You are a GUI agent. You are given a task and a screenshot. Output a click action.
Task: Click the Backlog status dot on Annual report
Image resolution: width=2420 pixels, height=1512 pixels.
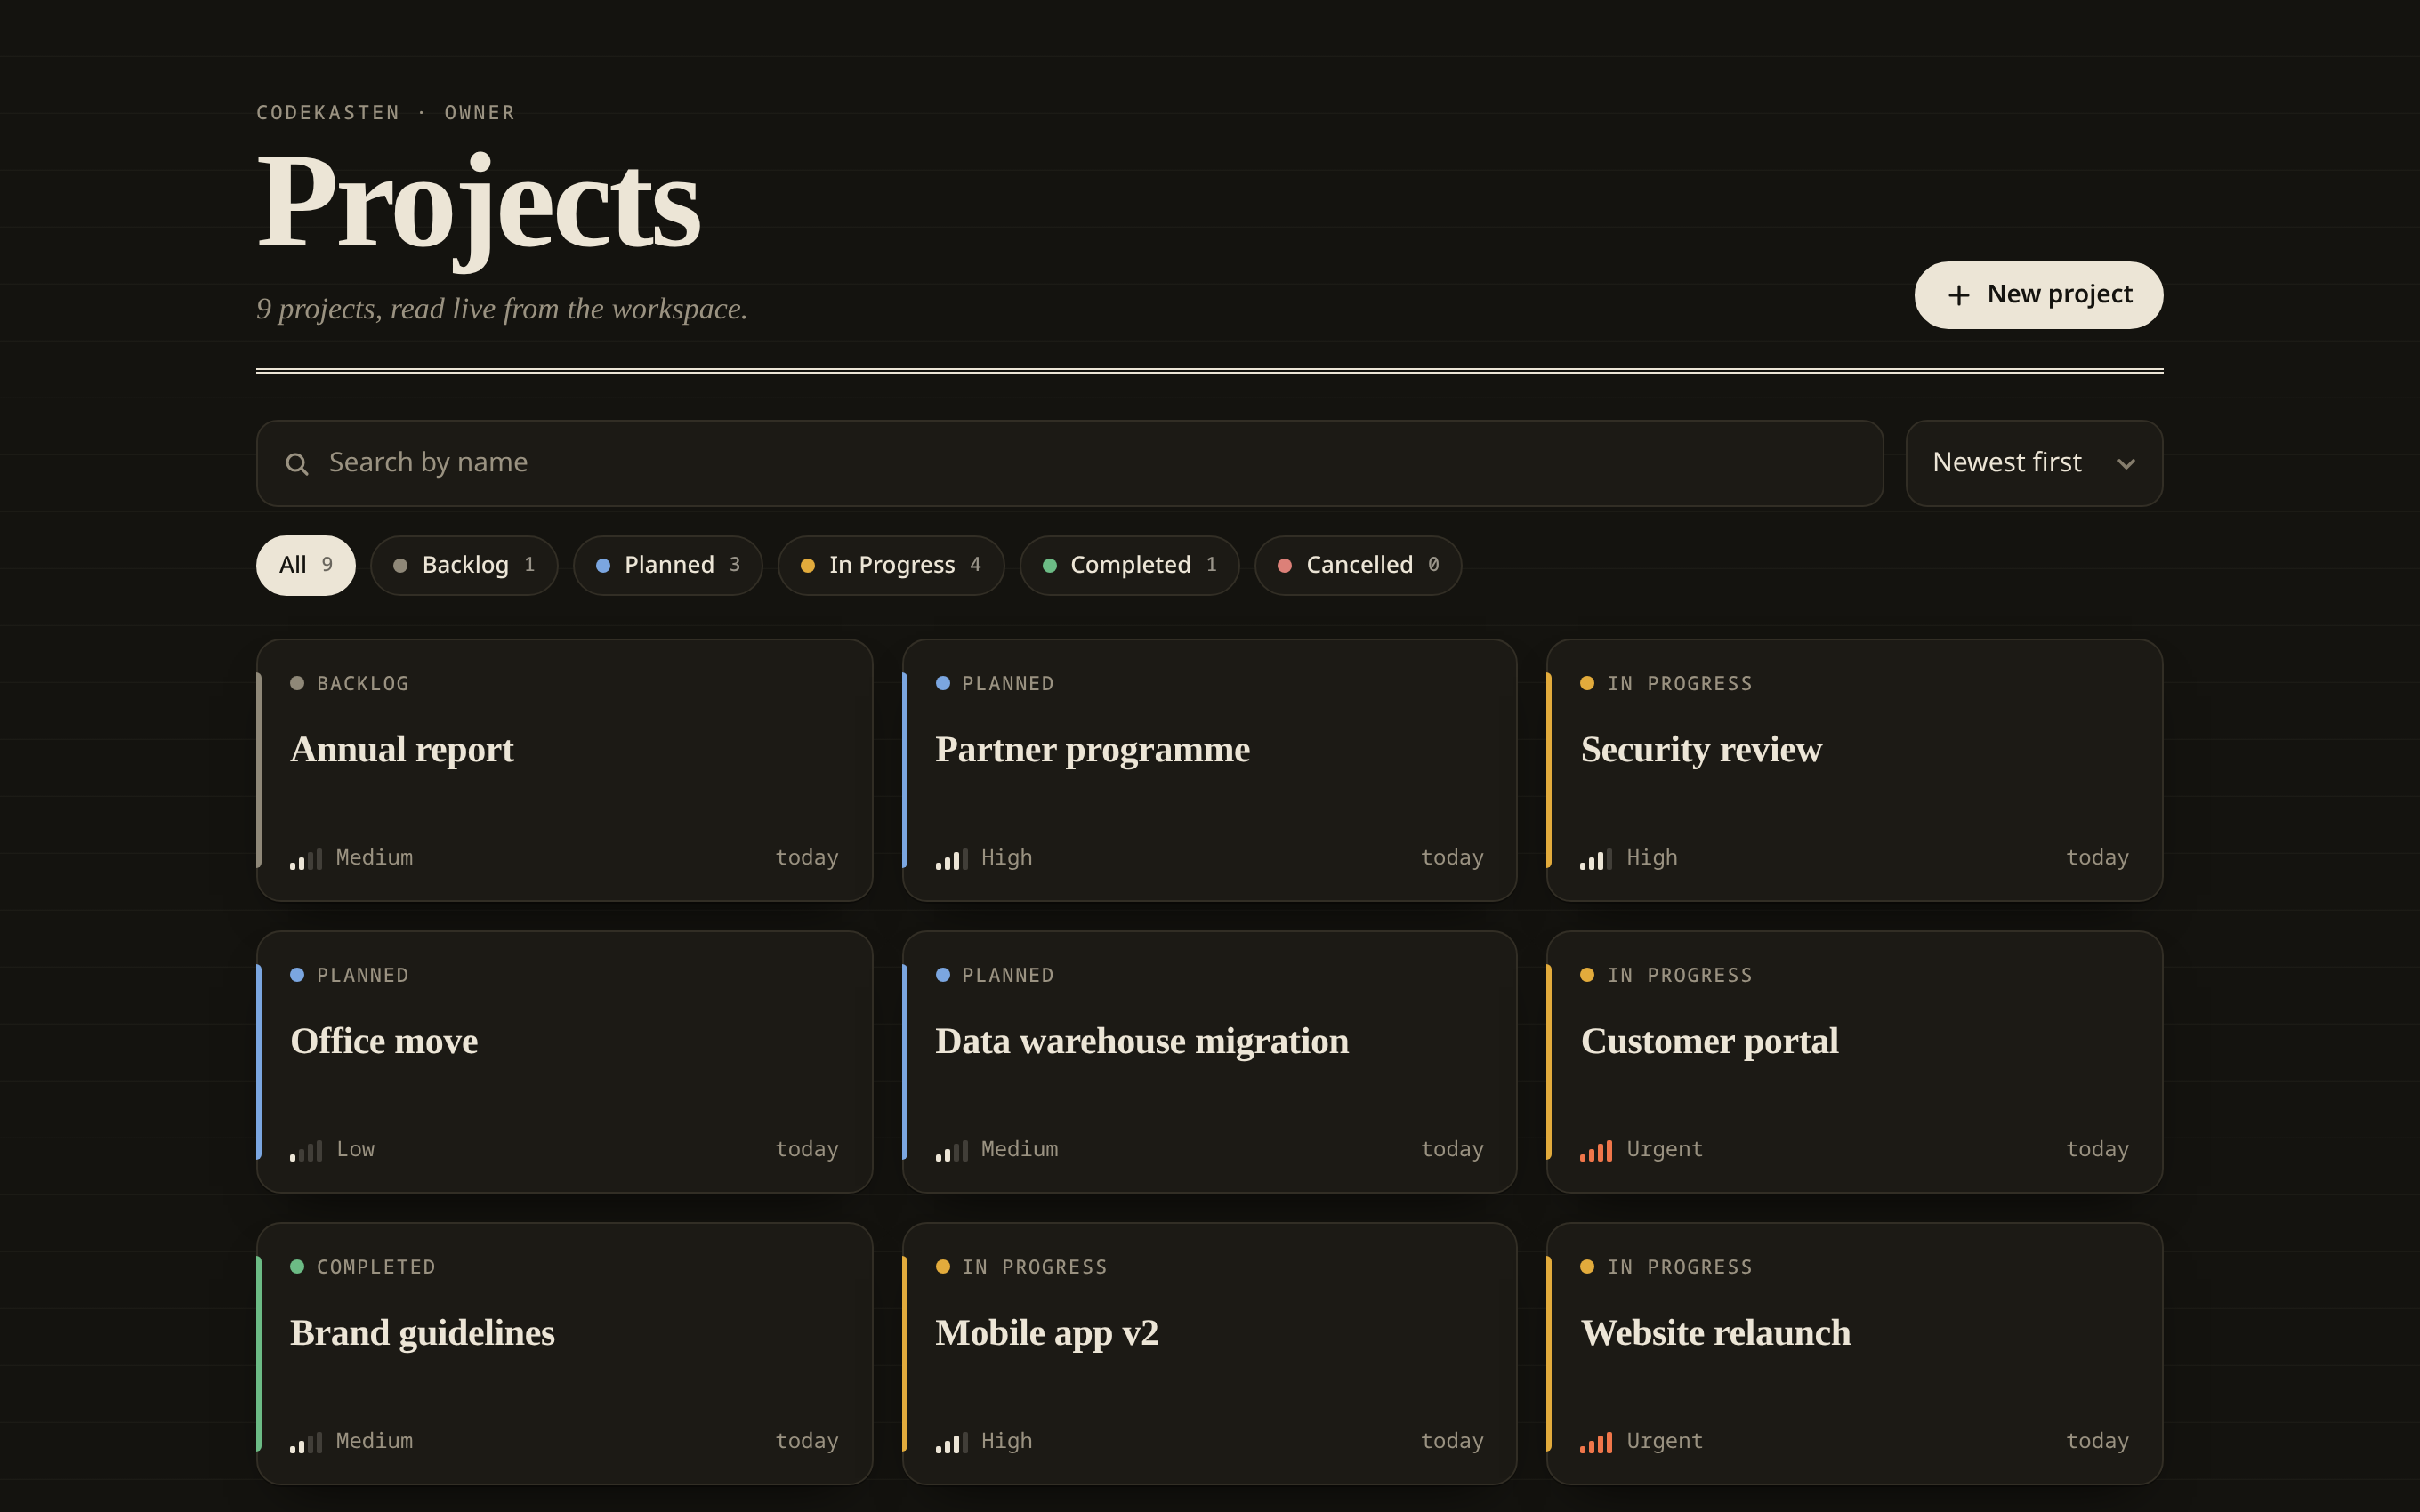(x=297, y=683)
